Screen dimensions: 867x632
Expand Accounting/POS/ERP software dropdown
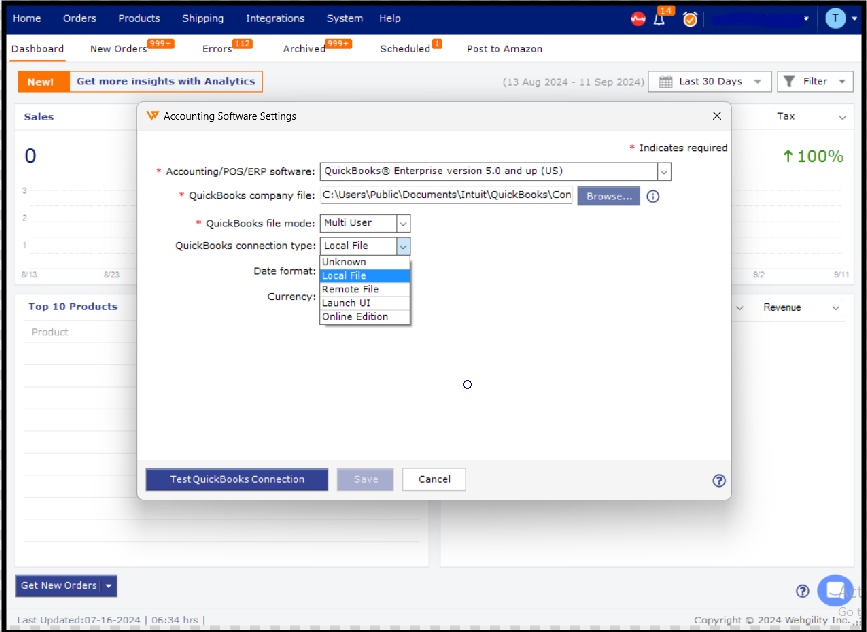point(664,172)
